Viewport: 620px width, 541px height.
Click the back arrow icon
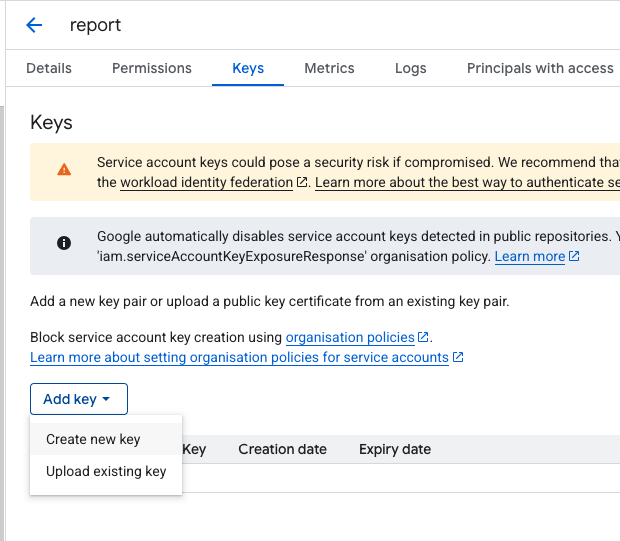pyautogui.click(x=34, y=25)
